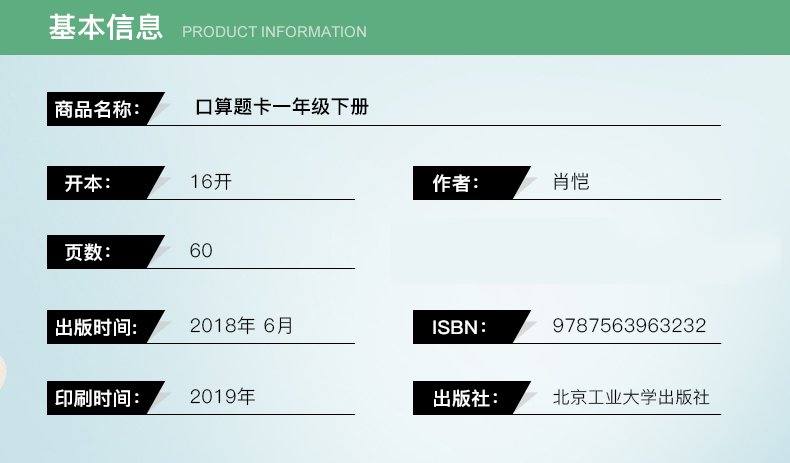Screen dimensions: 790x463
Task: Select the 印刷时间 label tag
Action: pyautogui.click(x=97, y=398)
